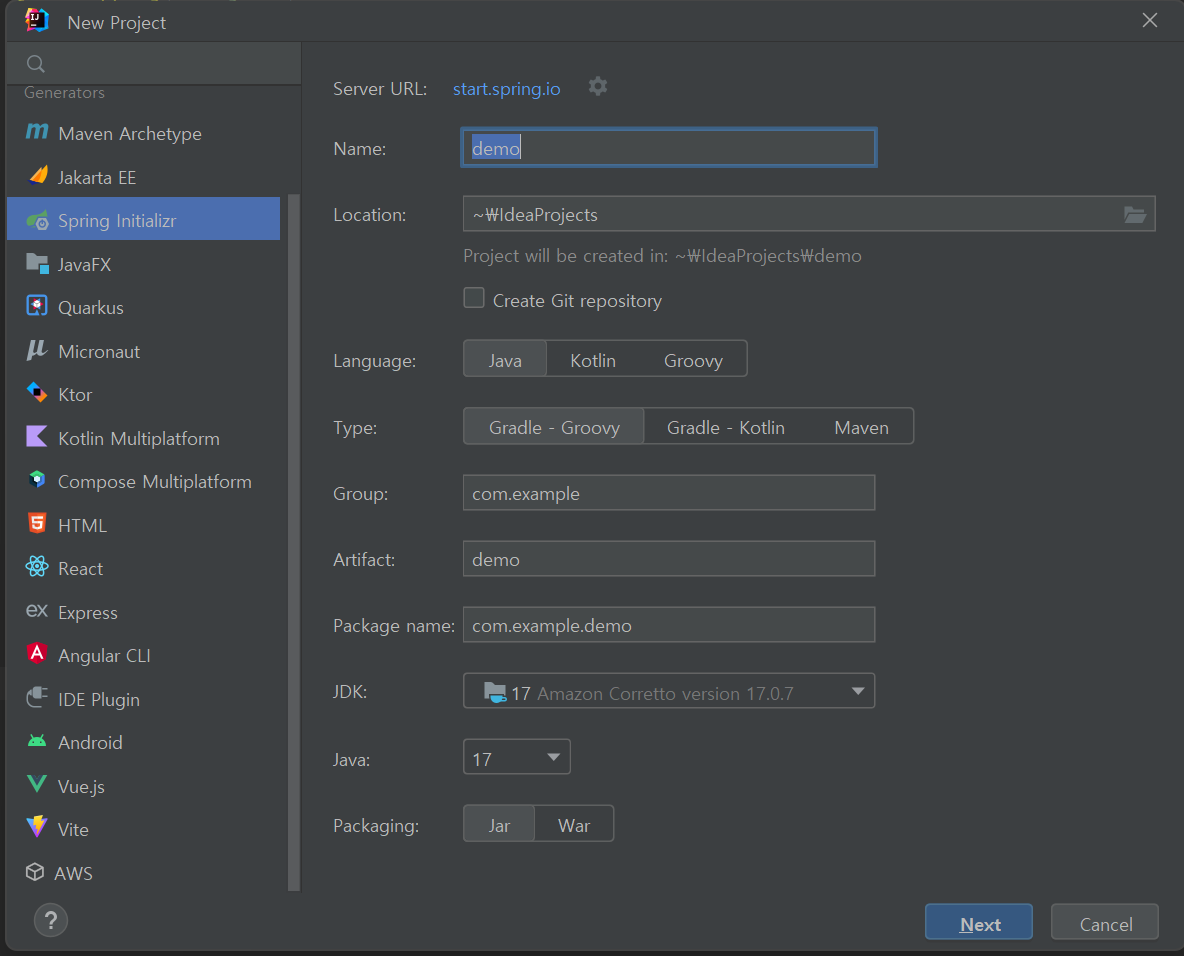
Task: Set Packaging to War
Action: point(574,825)
